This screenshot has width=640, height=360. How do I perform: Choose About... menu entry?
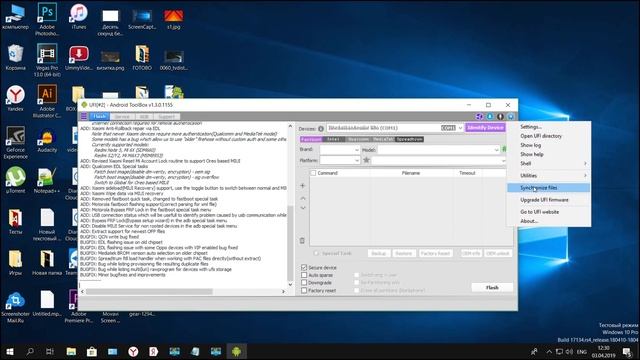(549, 221)
